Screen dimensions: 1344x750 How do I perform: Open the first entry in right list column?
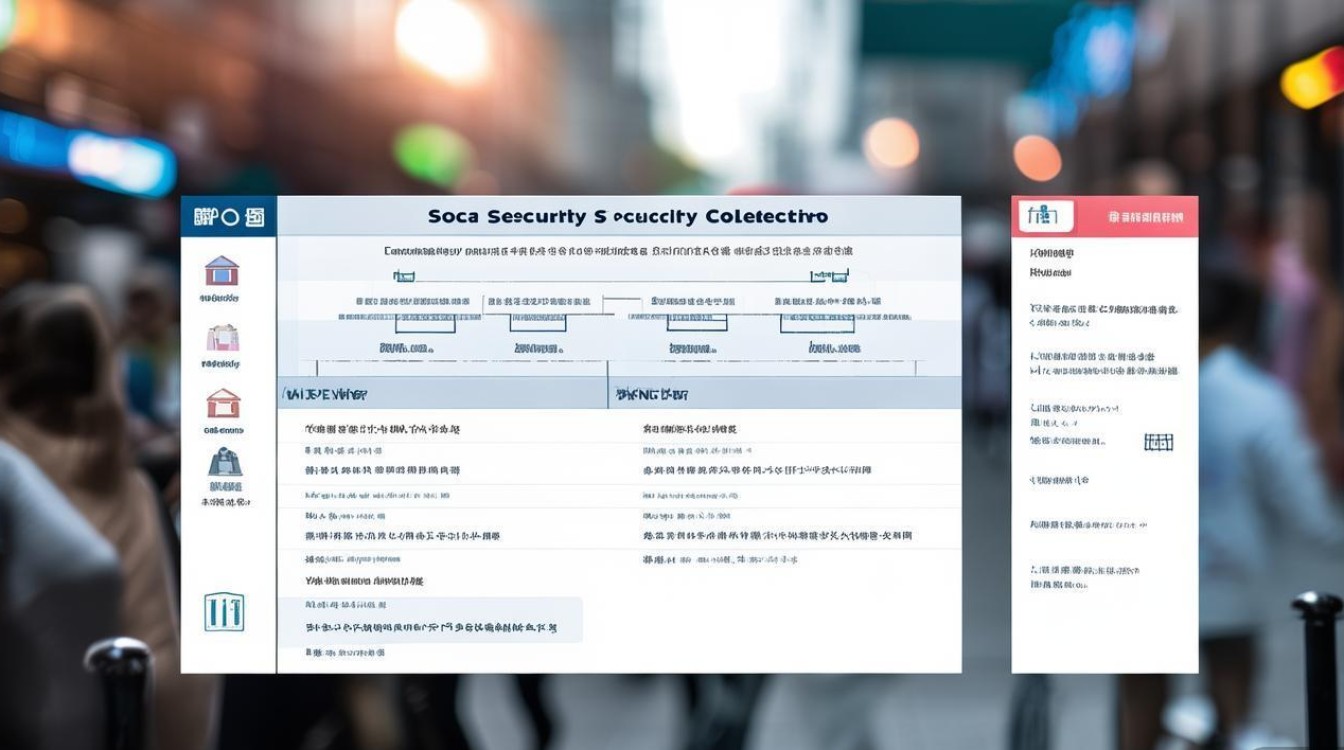pyautogui.click(x=690, y=429)
